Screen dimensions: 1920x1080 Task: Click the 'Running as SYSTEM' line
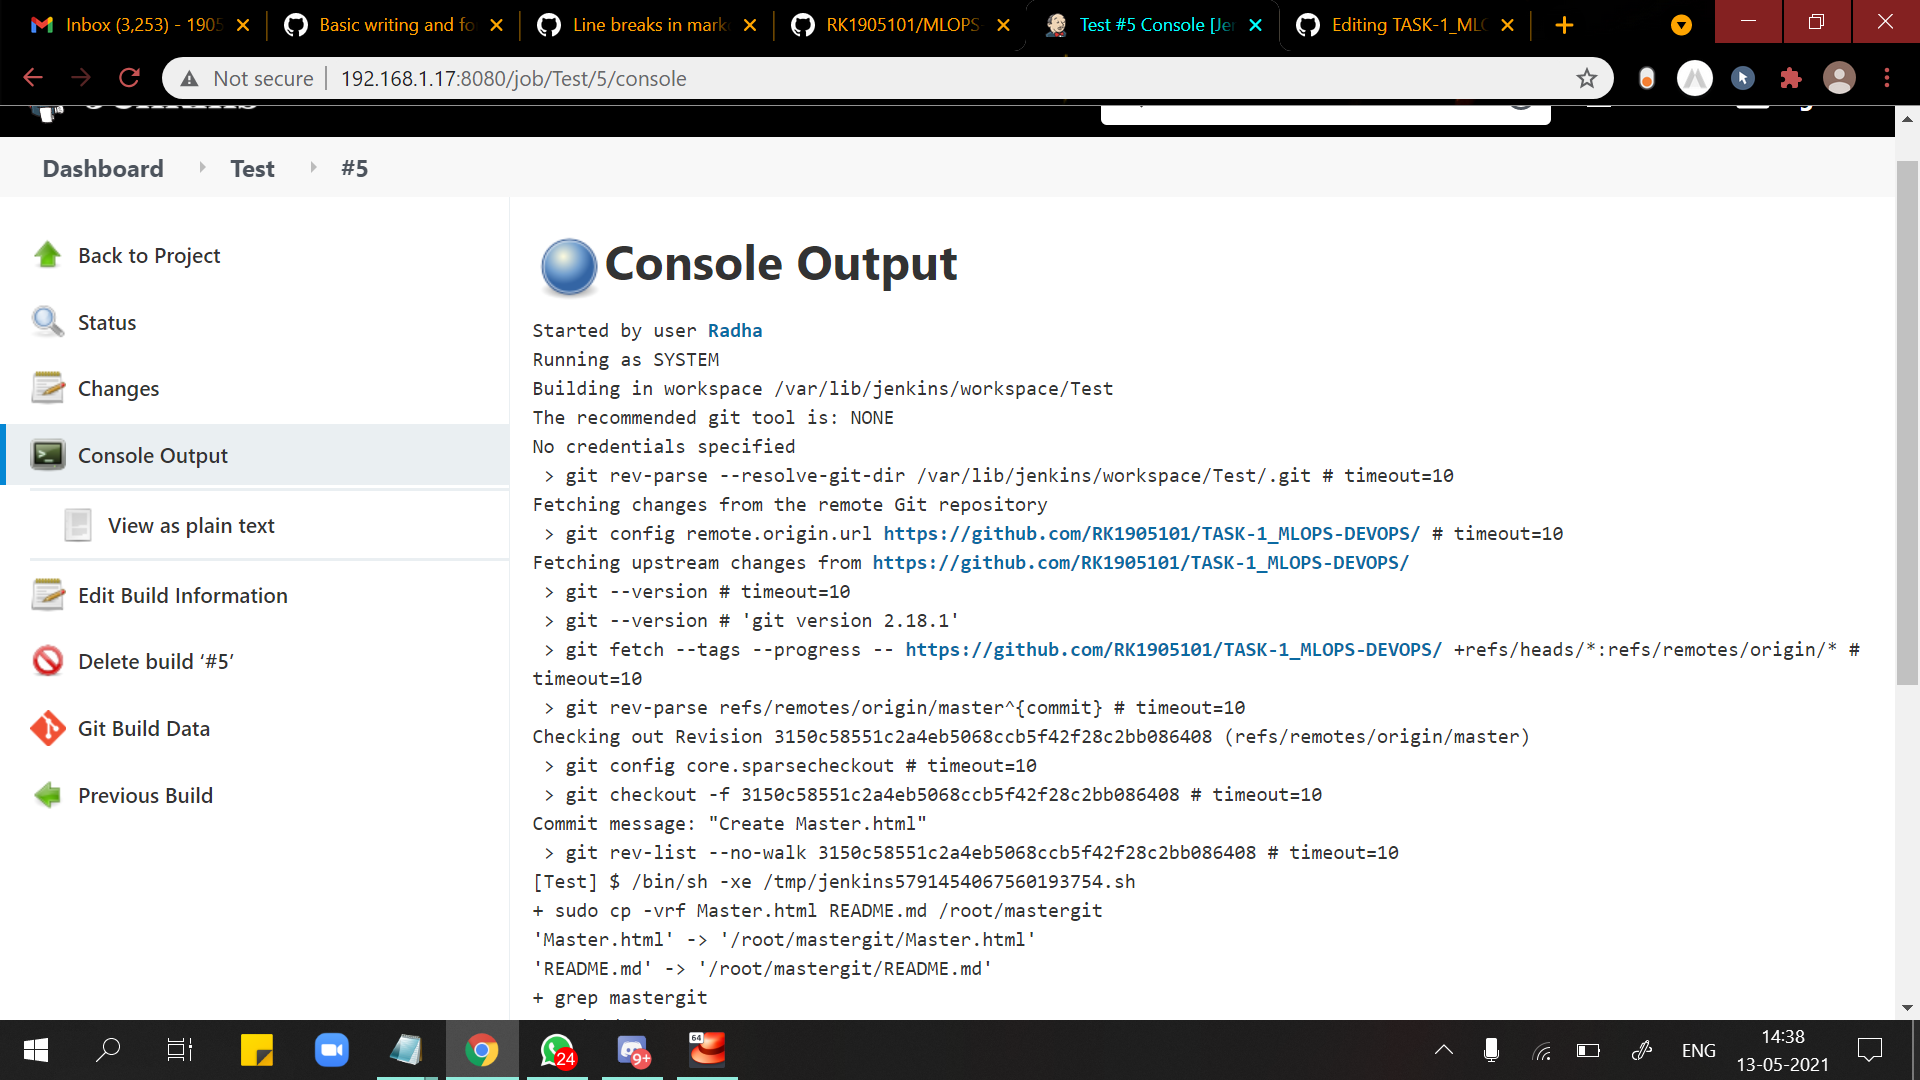[x=625, y=359]
